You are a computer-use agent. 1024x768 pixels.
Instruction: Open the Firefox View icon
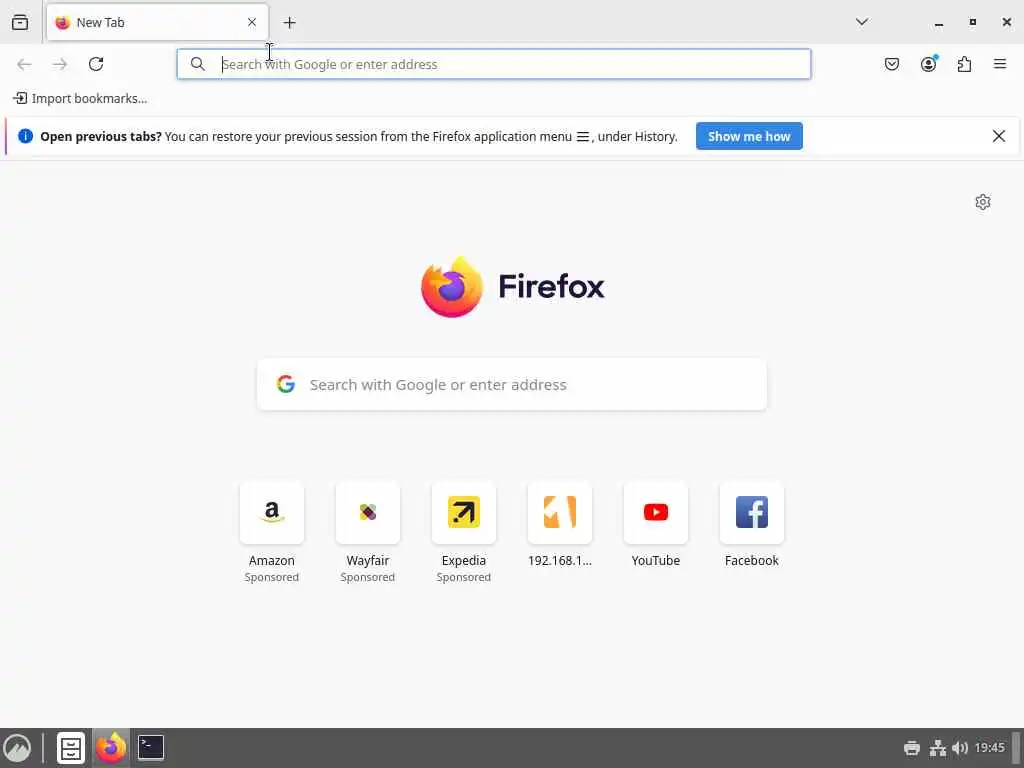[x=20, y=22]
